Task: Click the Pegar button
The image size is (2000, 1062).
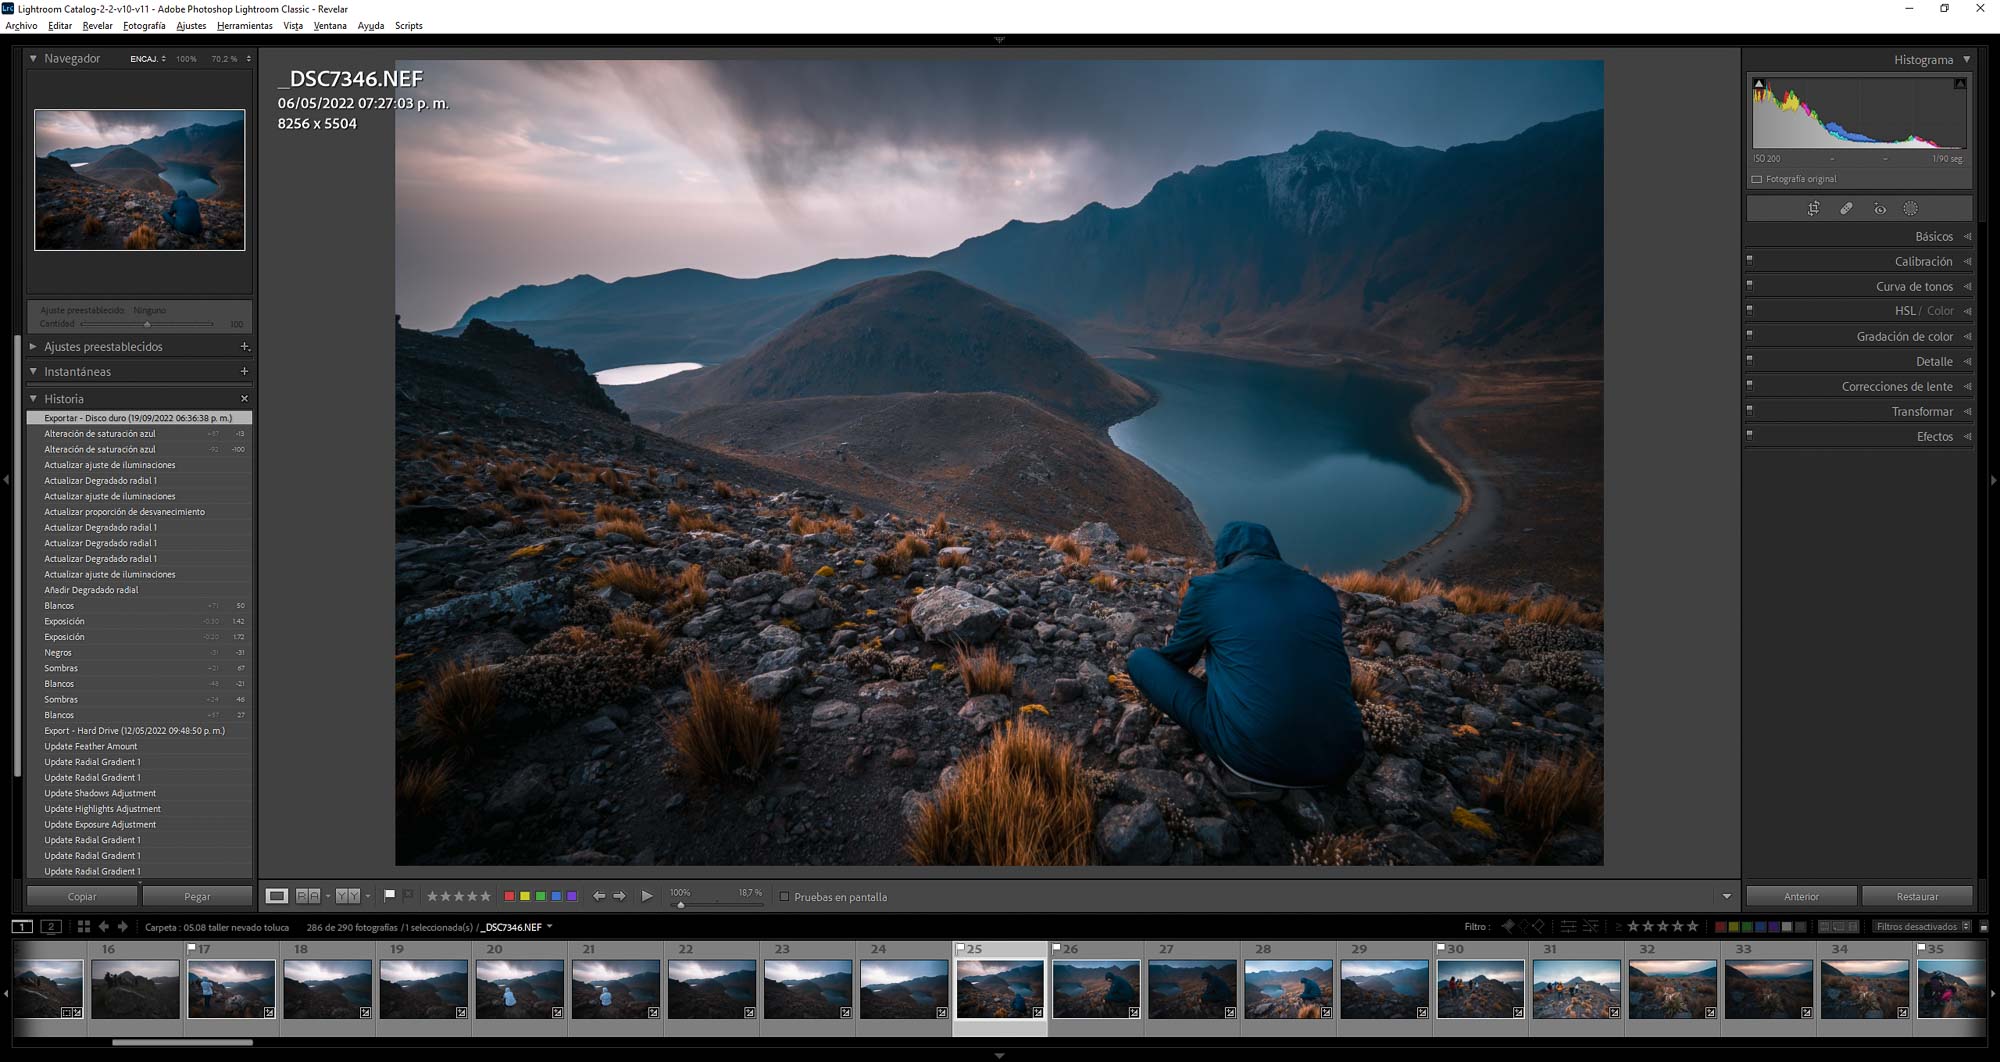Action: point(197,896)
